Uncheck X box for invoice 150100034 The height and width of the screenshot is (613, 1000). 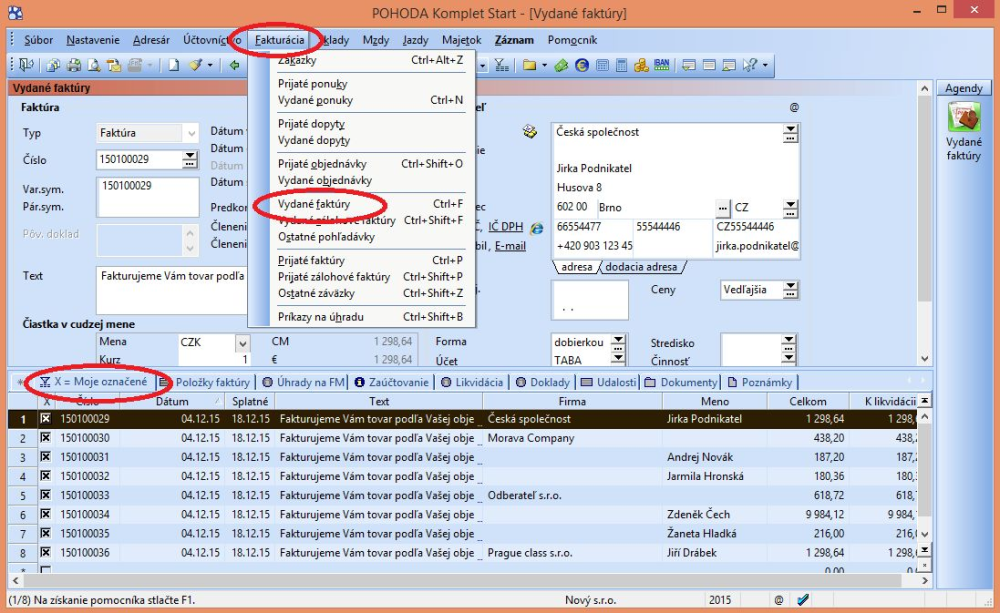pos(45,514)
